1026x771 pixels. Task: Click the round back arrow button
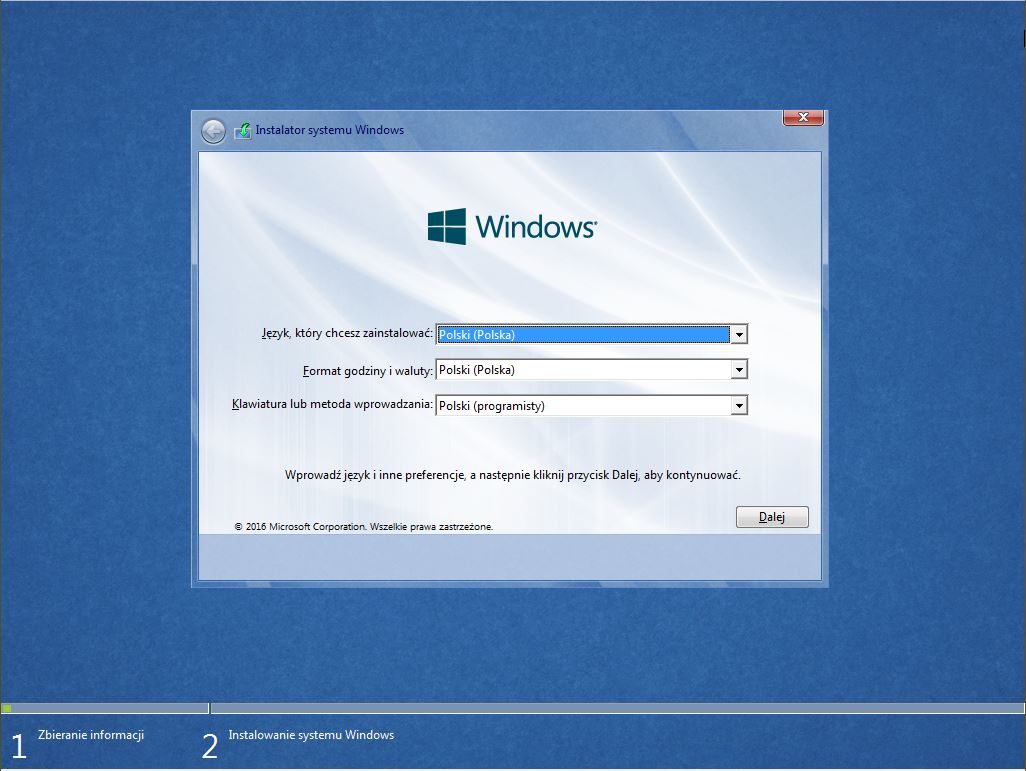coord(213,131)
